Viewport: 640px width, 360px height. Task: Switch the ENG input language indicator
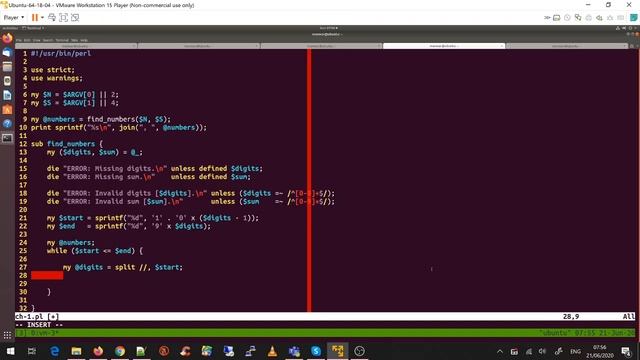(x=576, y=351)
